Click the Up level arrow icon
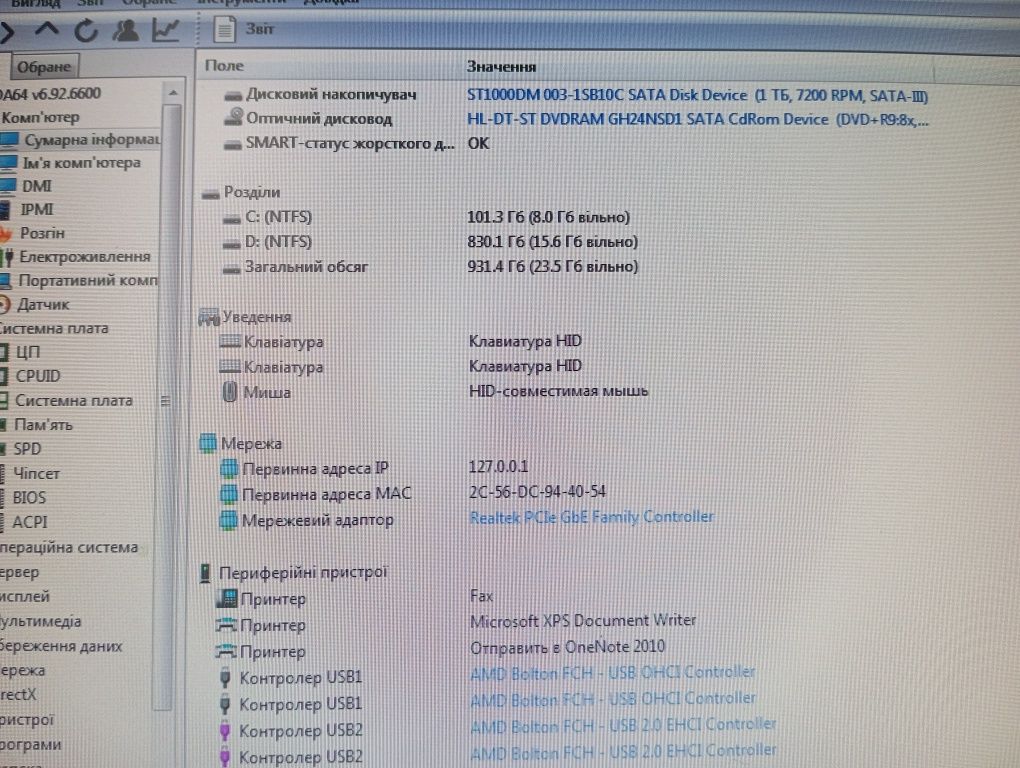 47,29
